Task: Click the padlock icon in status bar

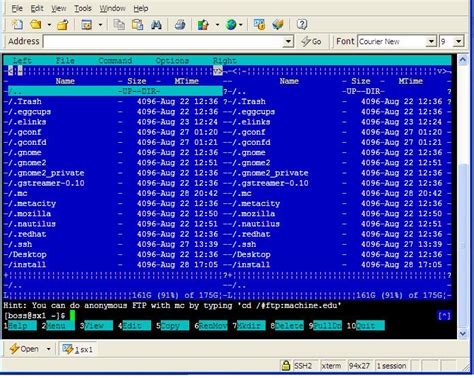Action: 285,366
